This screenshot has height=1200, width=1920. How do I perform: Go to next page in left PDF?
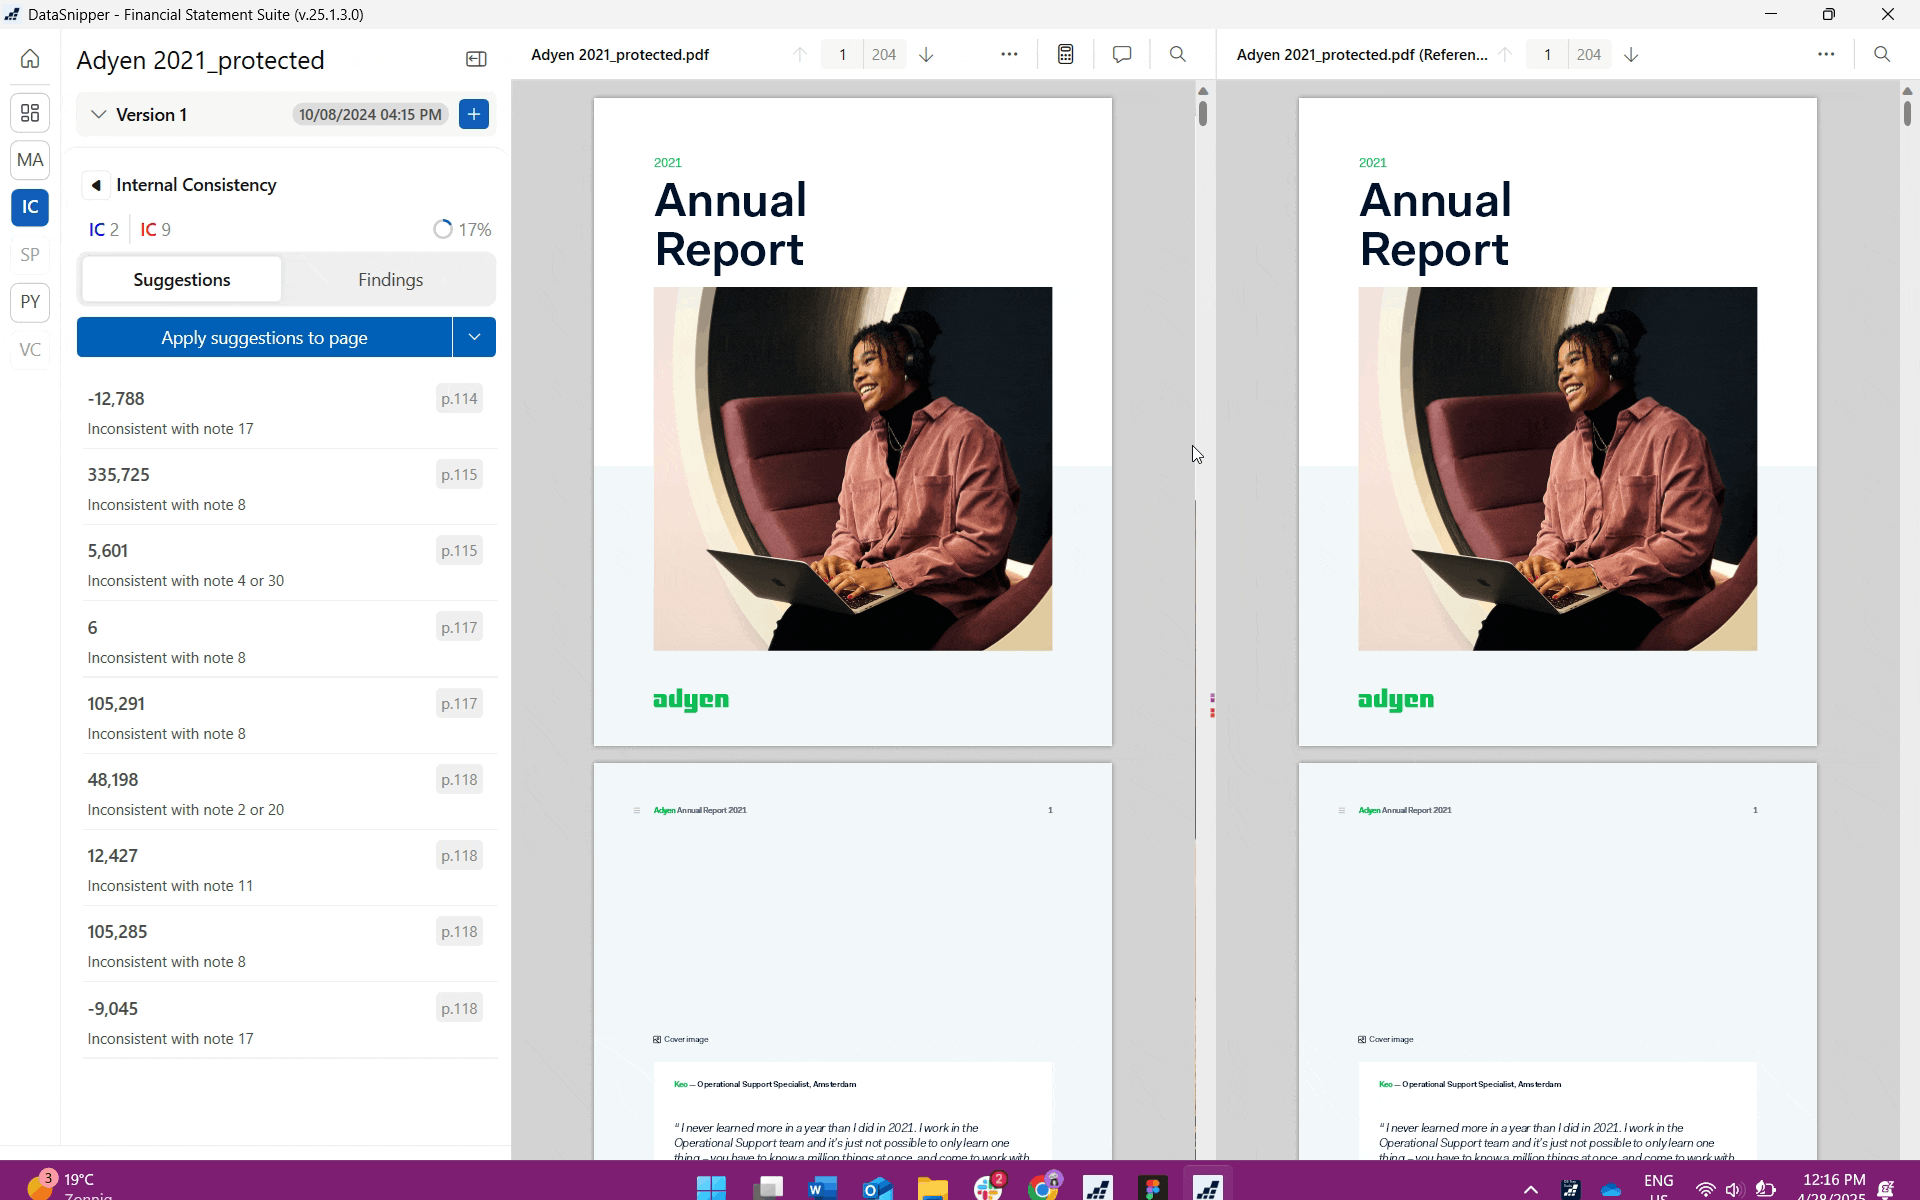point(926,55)
